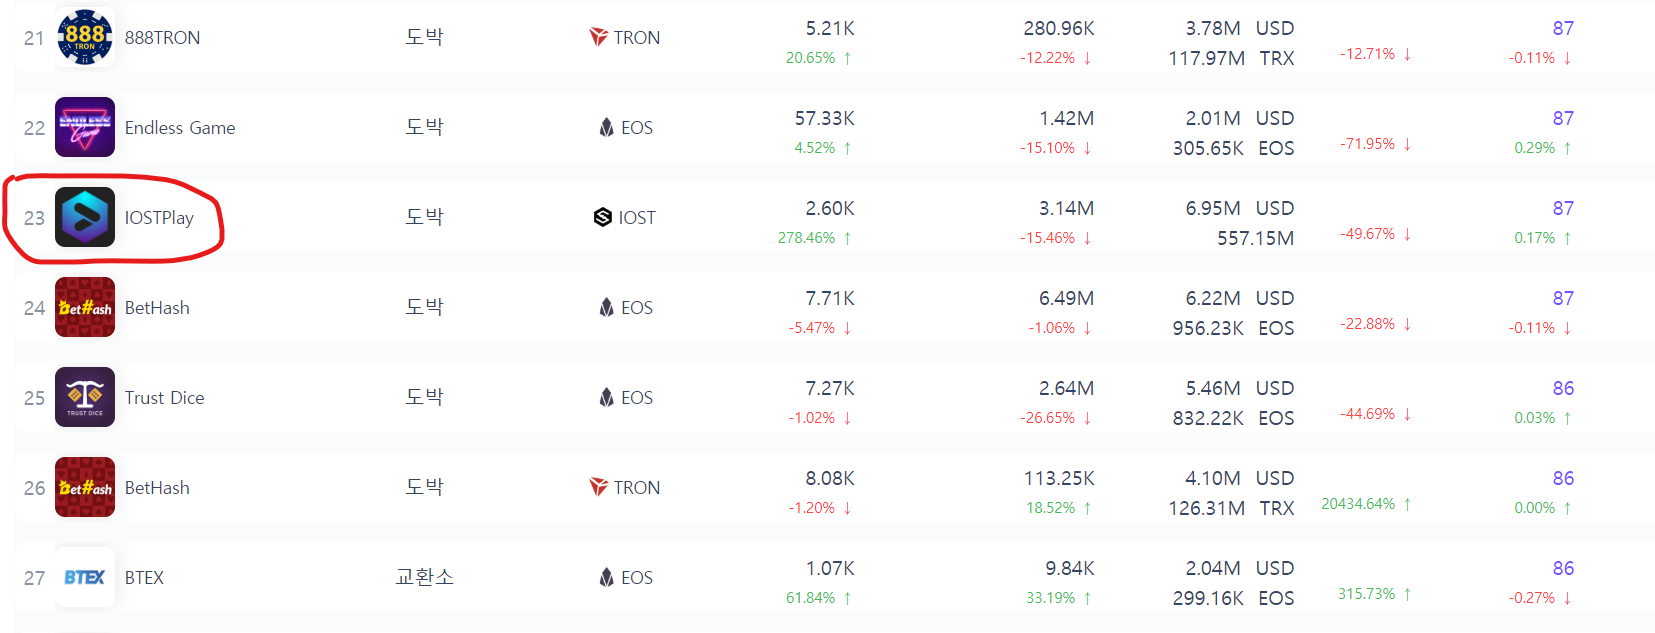
Task: Select the IOSTPlay app icon
Action: [85, 217]
